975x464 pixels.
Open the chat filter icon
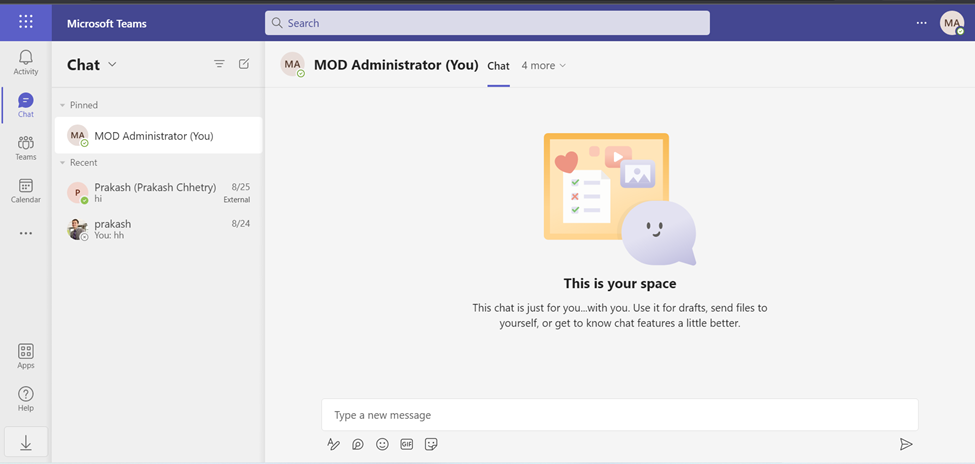pyautogui.click(x=219, y=64)
